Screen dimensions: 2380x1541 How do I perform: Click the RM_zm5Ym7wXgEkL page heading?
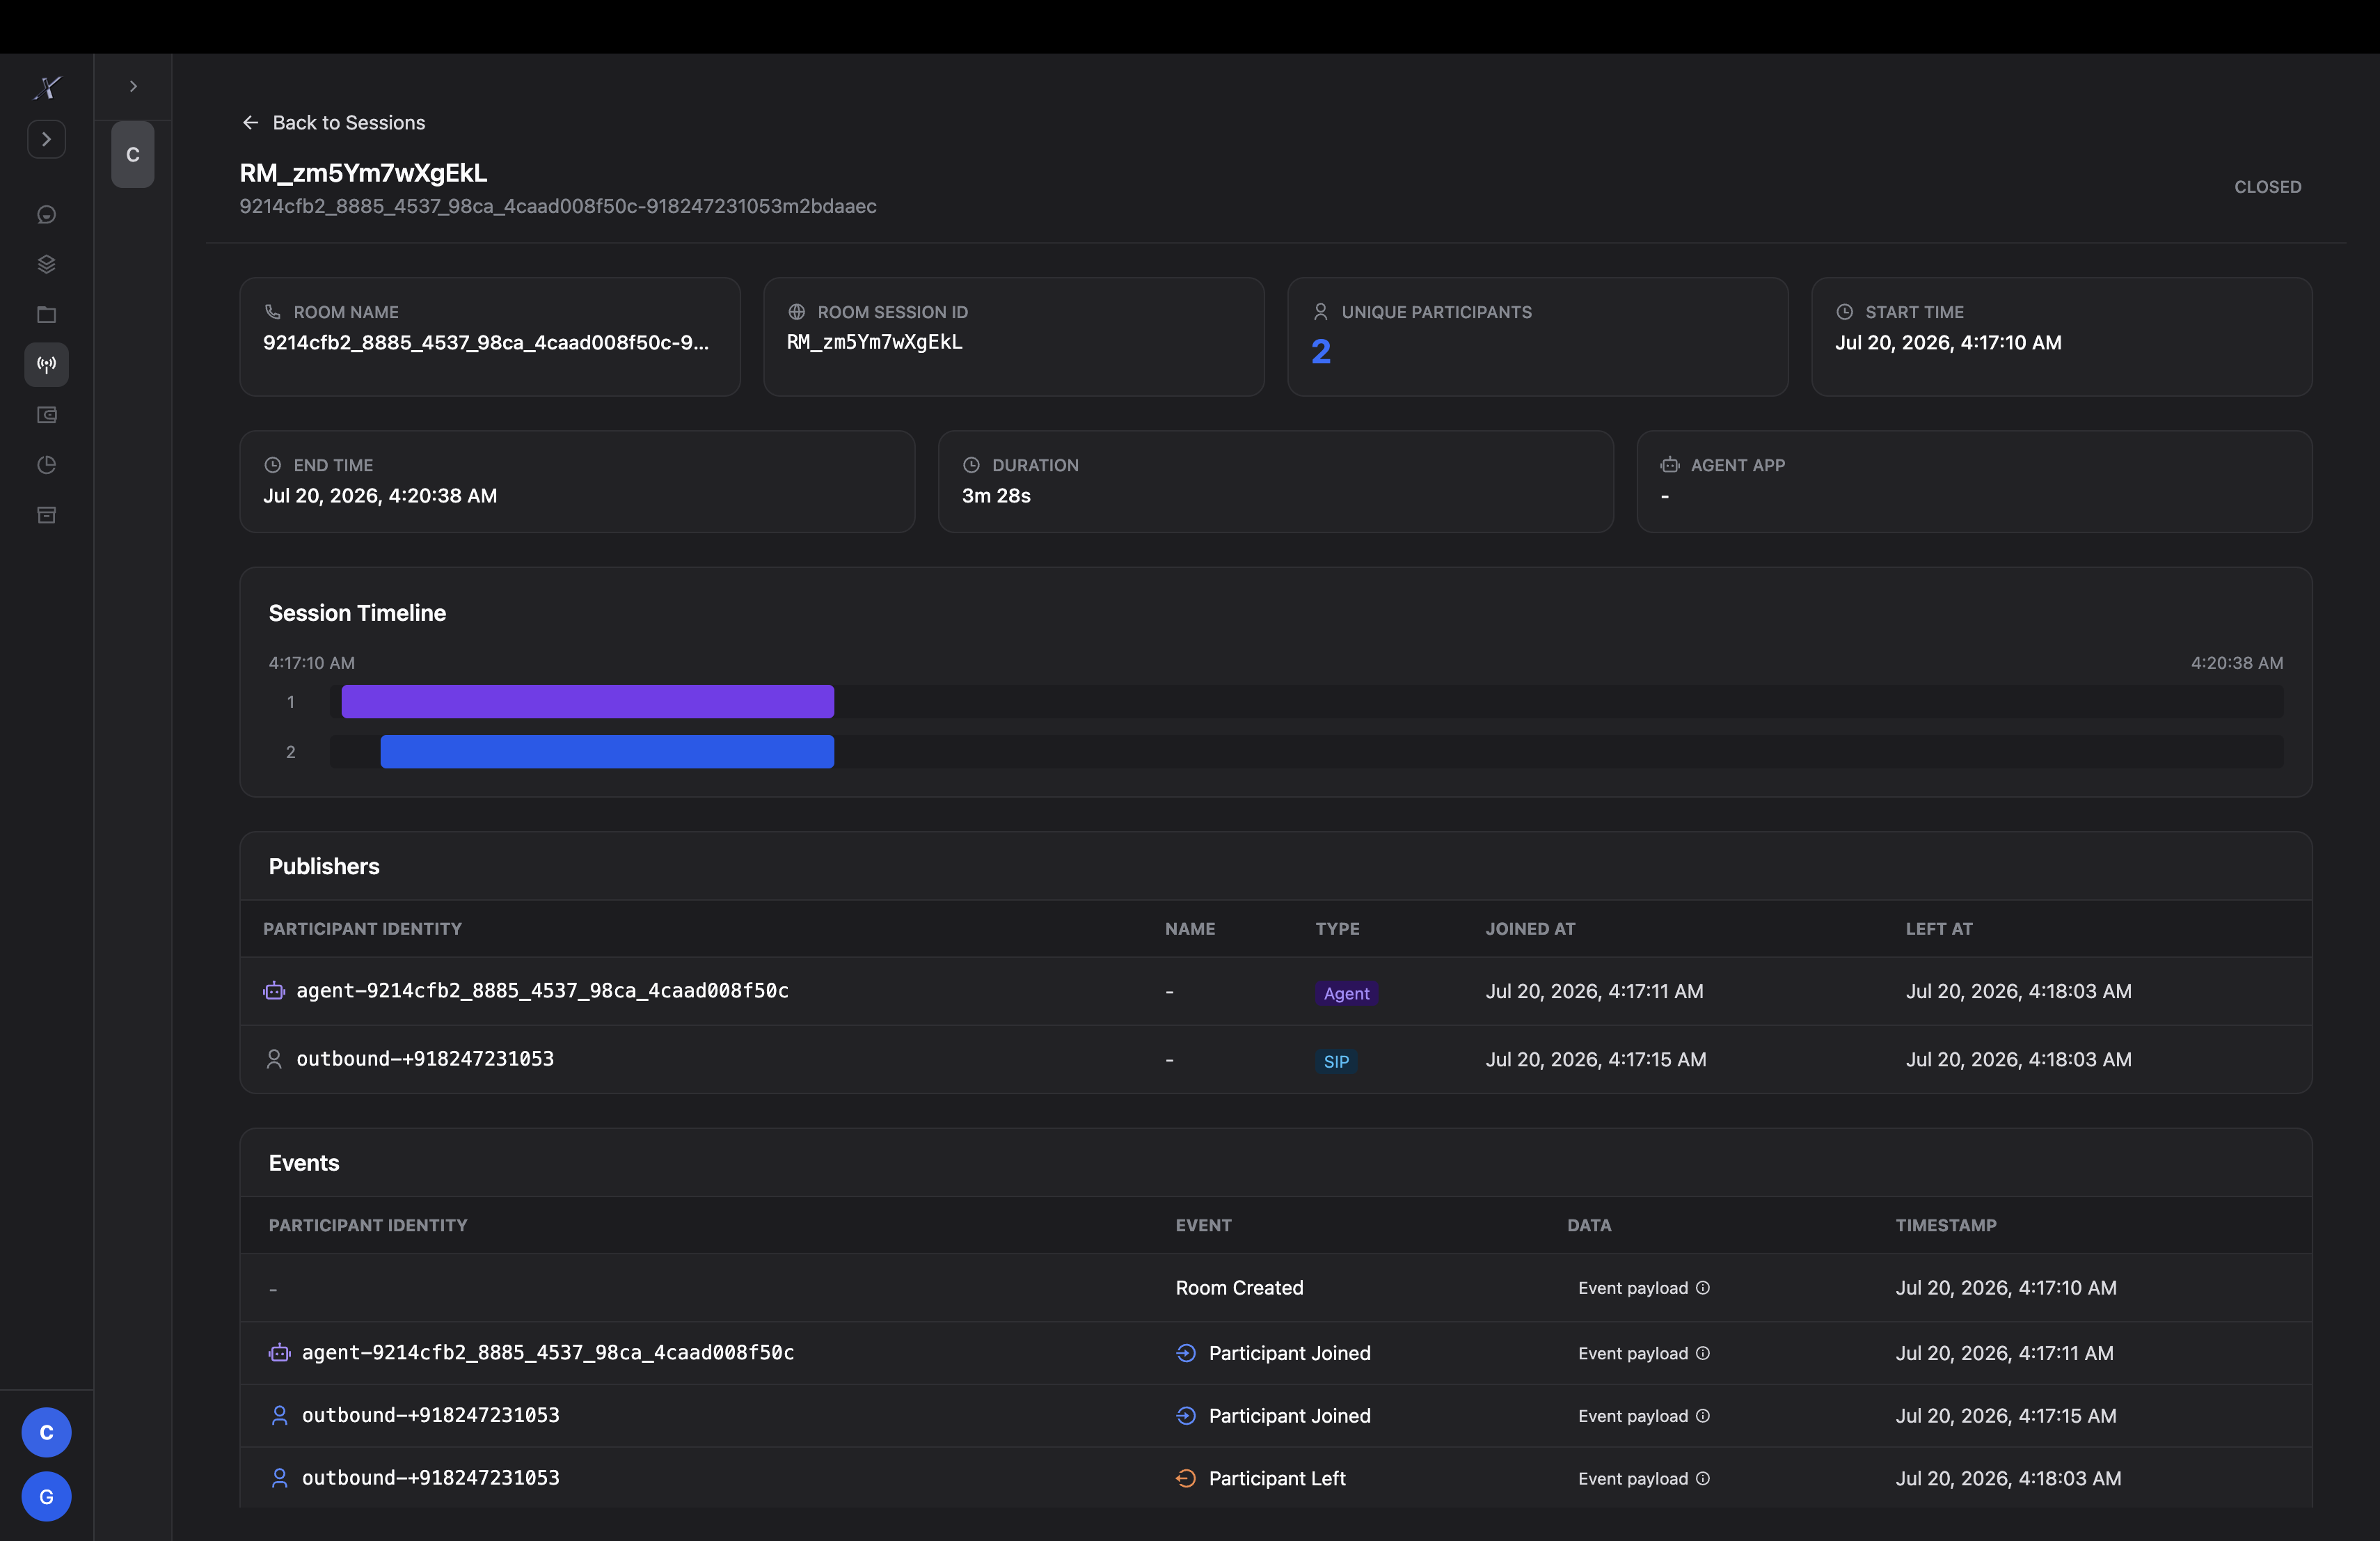pos(363,173)
